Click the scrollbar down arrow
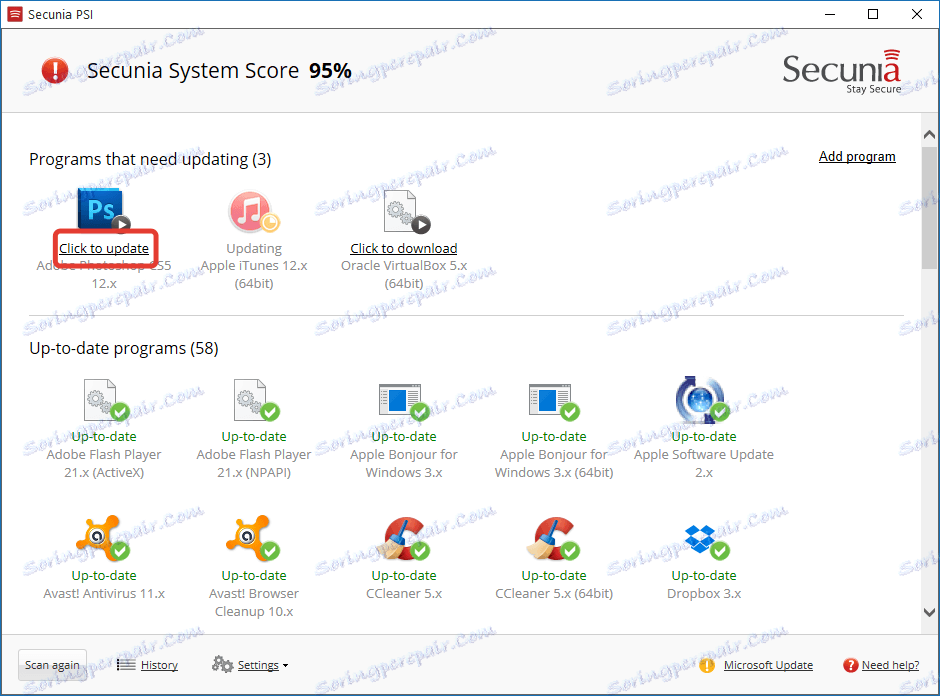 tap(929, 613)
